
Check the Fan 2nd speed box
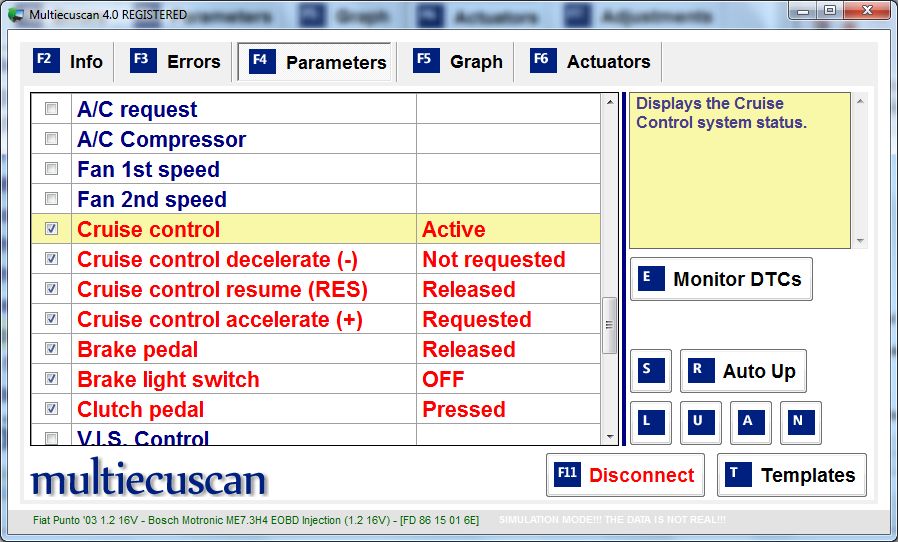click(x=52, y=198)
